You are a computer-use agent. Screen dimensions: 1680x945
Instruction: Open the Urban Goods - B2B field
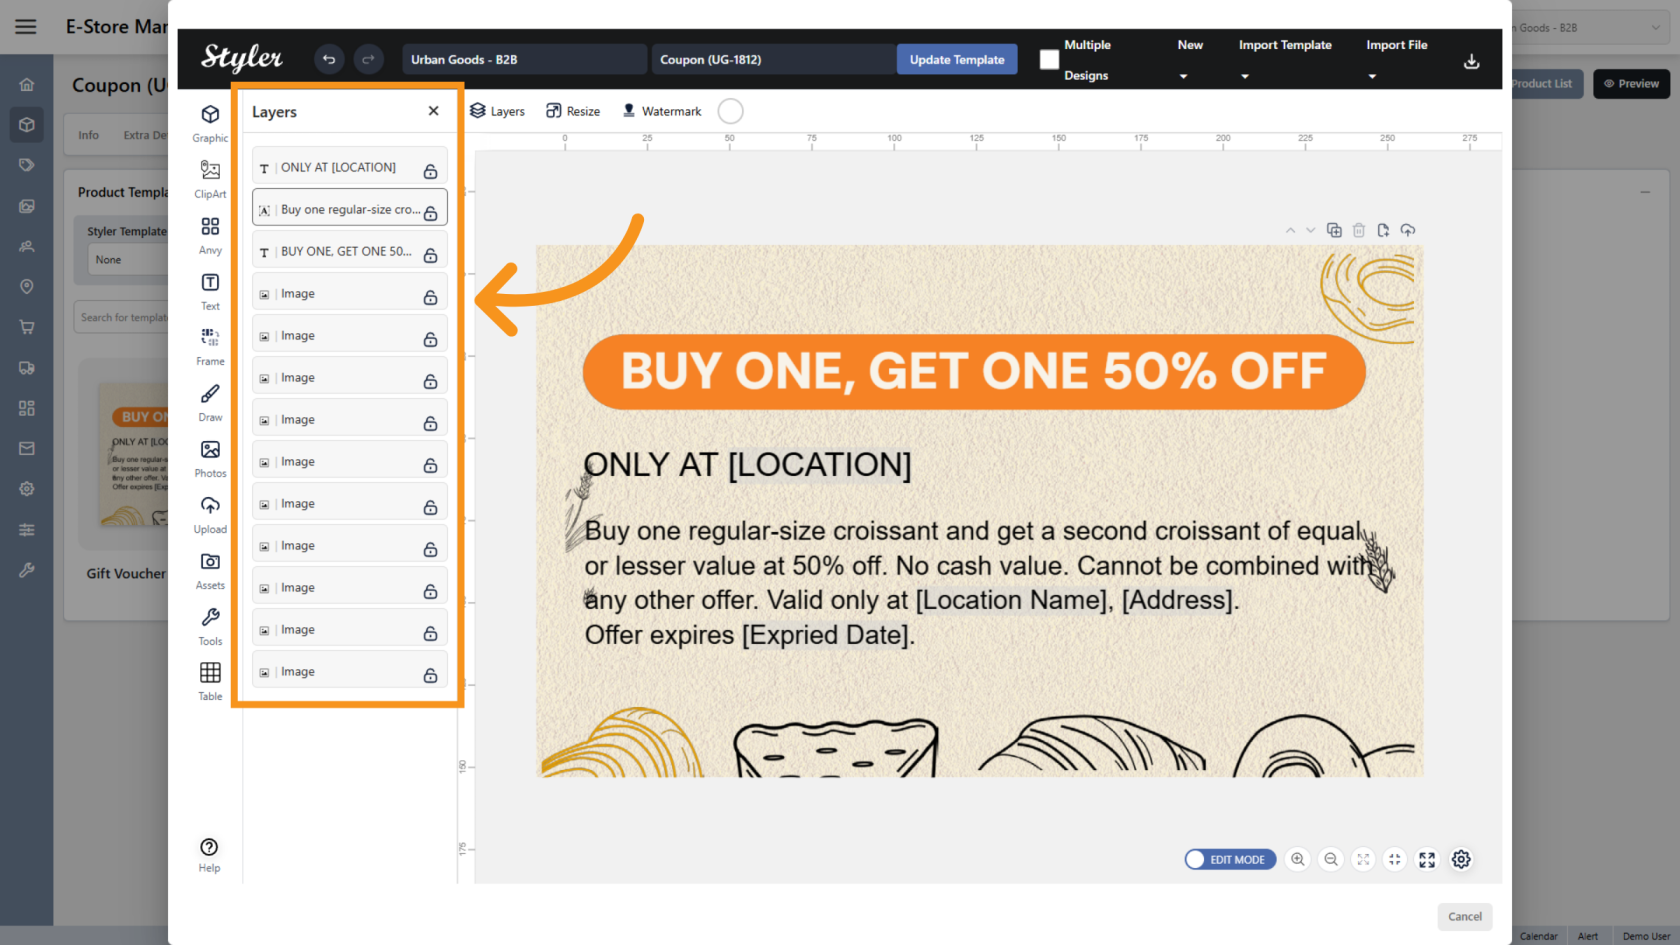(x=524, y=60)
